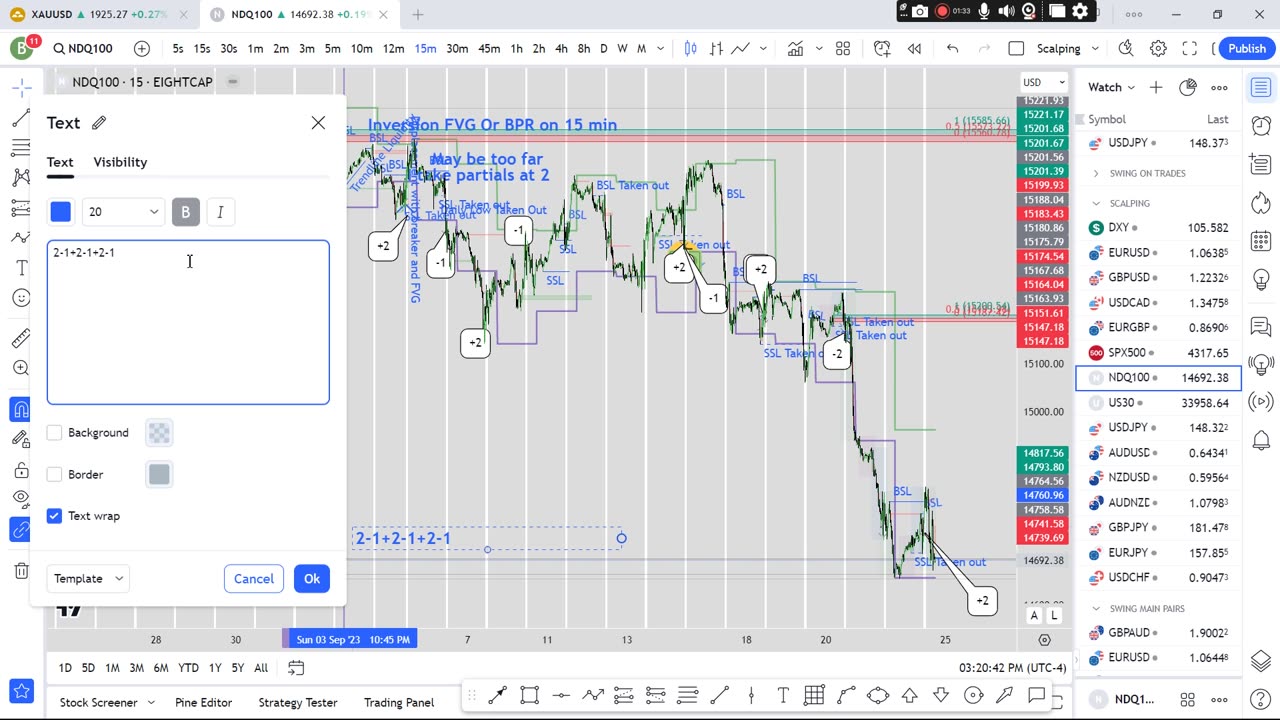Viewport: 1280px width, 720px height.
Task: Select the zoom-in magnifier tool
Action: click(21, 368)
